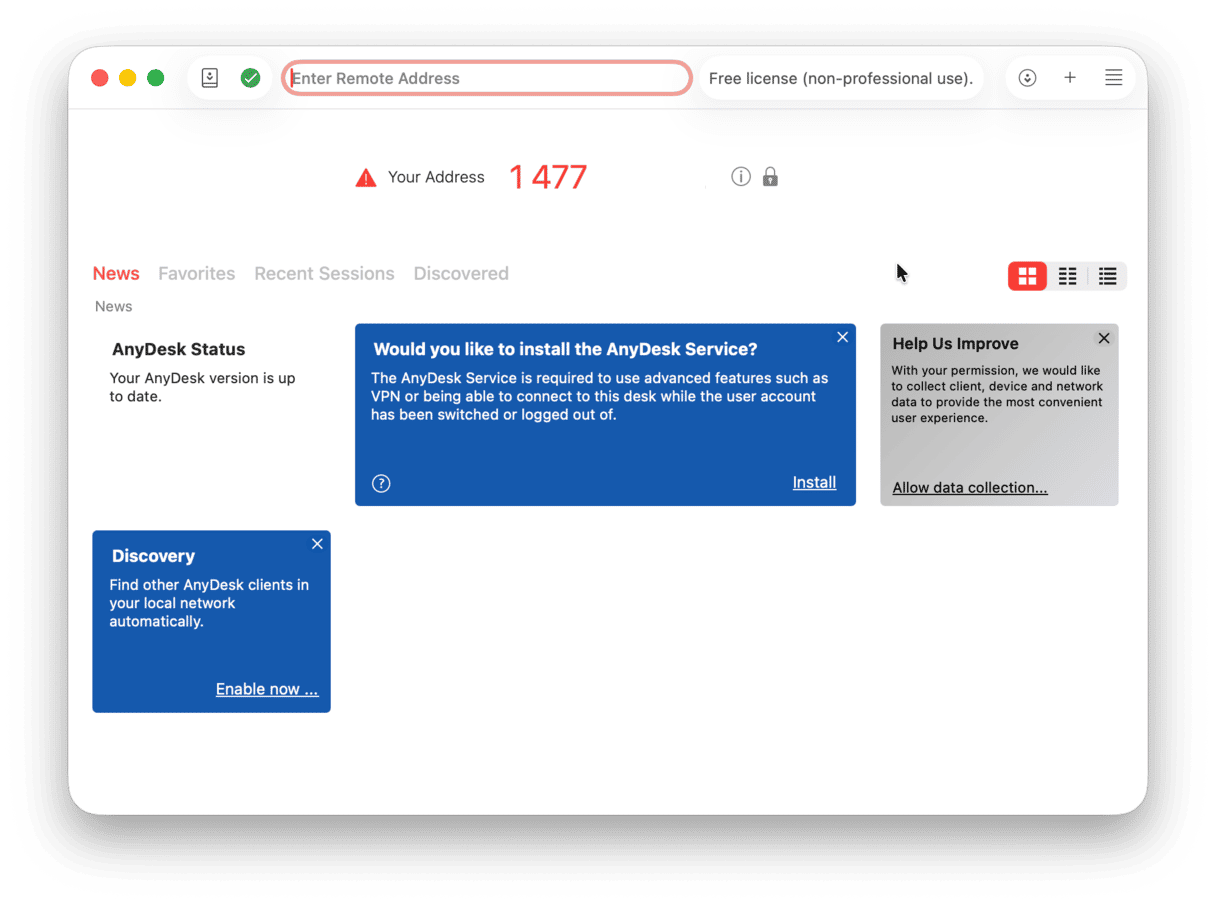Open the Discovered tab
1216x905 pixels.
(461, 274)
